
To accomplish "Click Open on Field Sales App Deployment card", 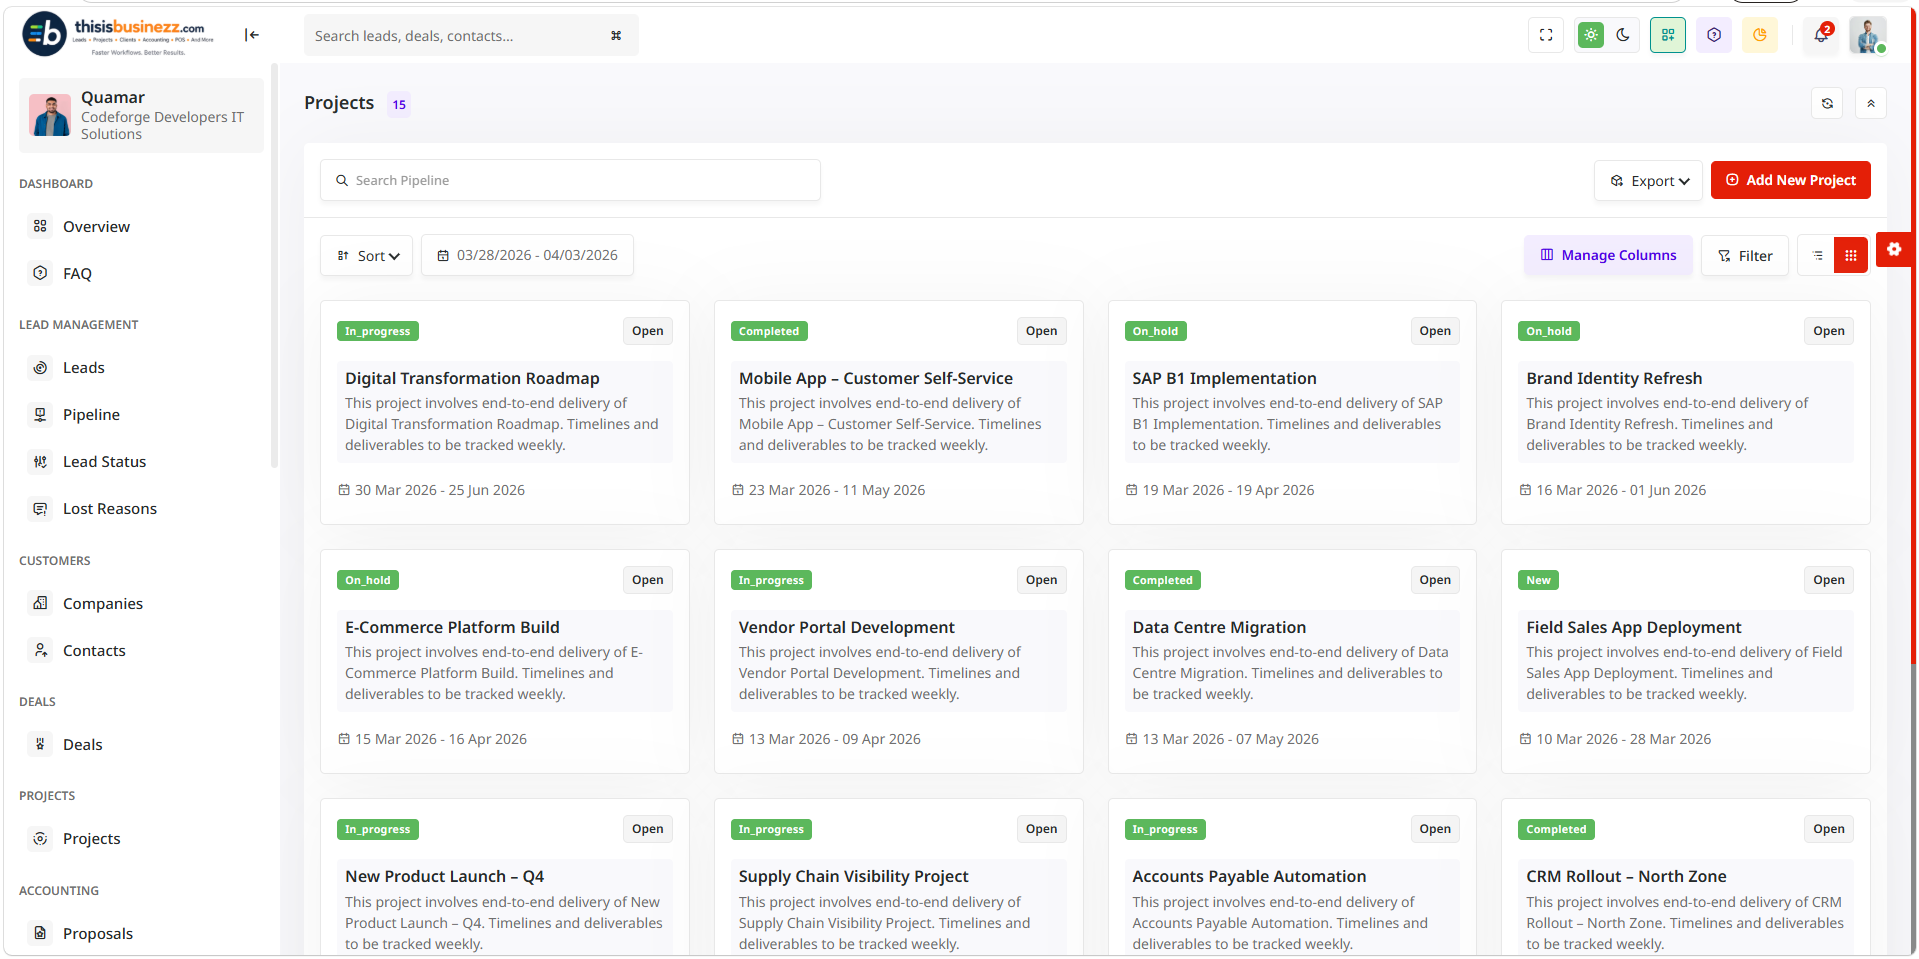I will click(1829, 580).
